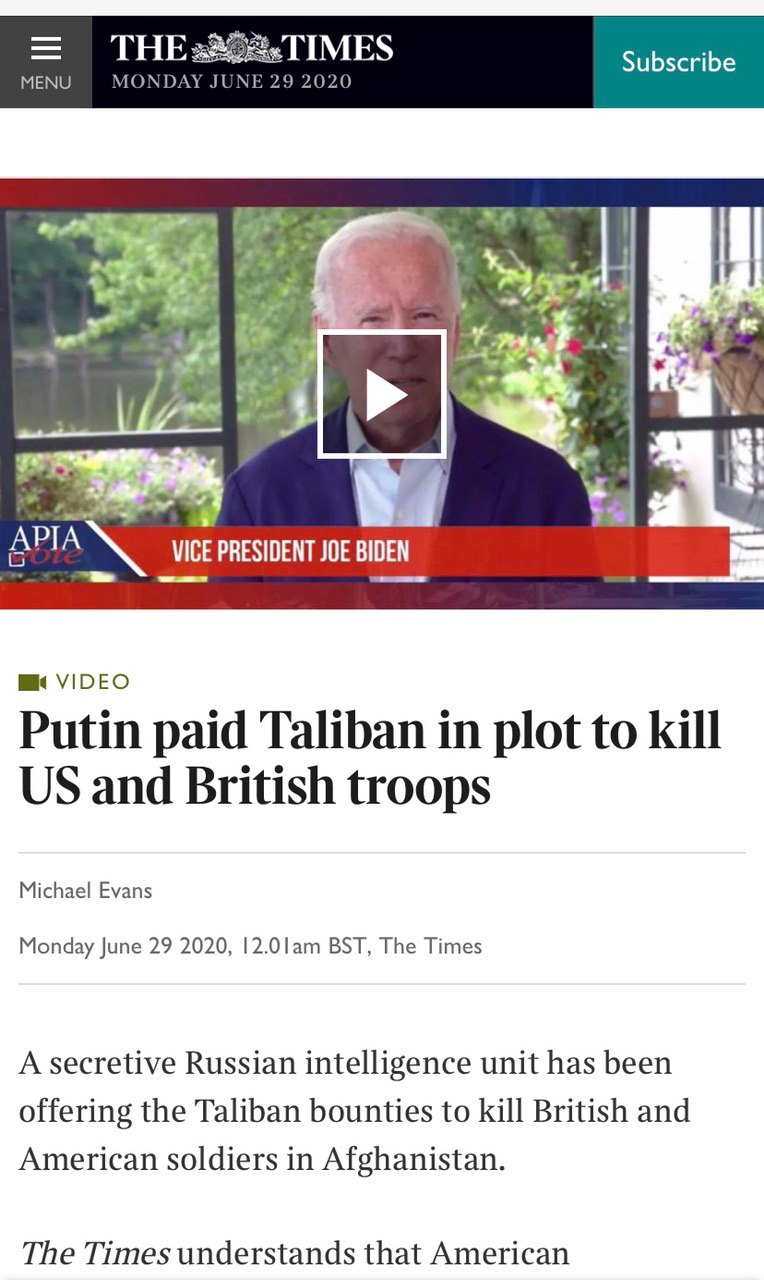Tap the royal crest in The Times logo
Viewport: 764px width, 1280px height.
point(235,47)
